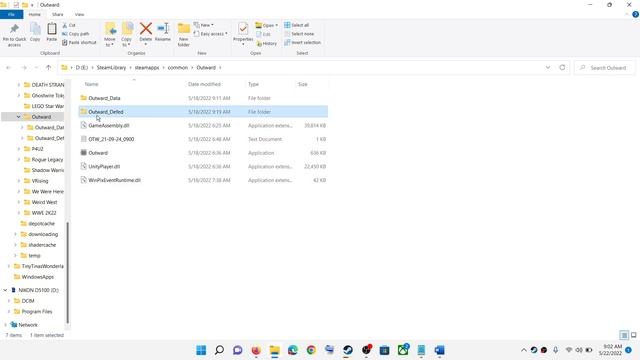Viewport: 640px width, 360px height.
Task: Open Word from taskbar
Action: click(440, 350)
